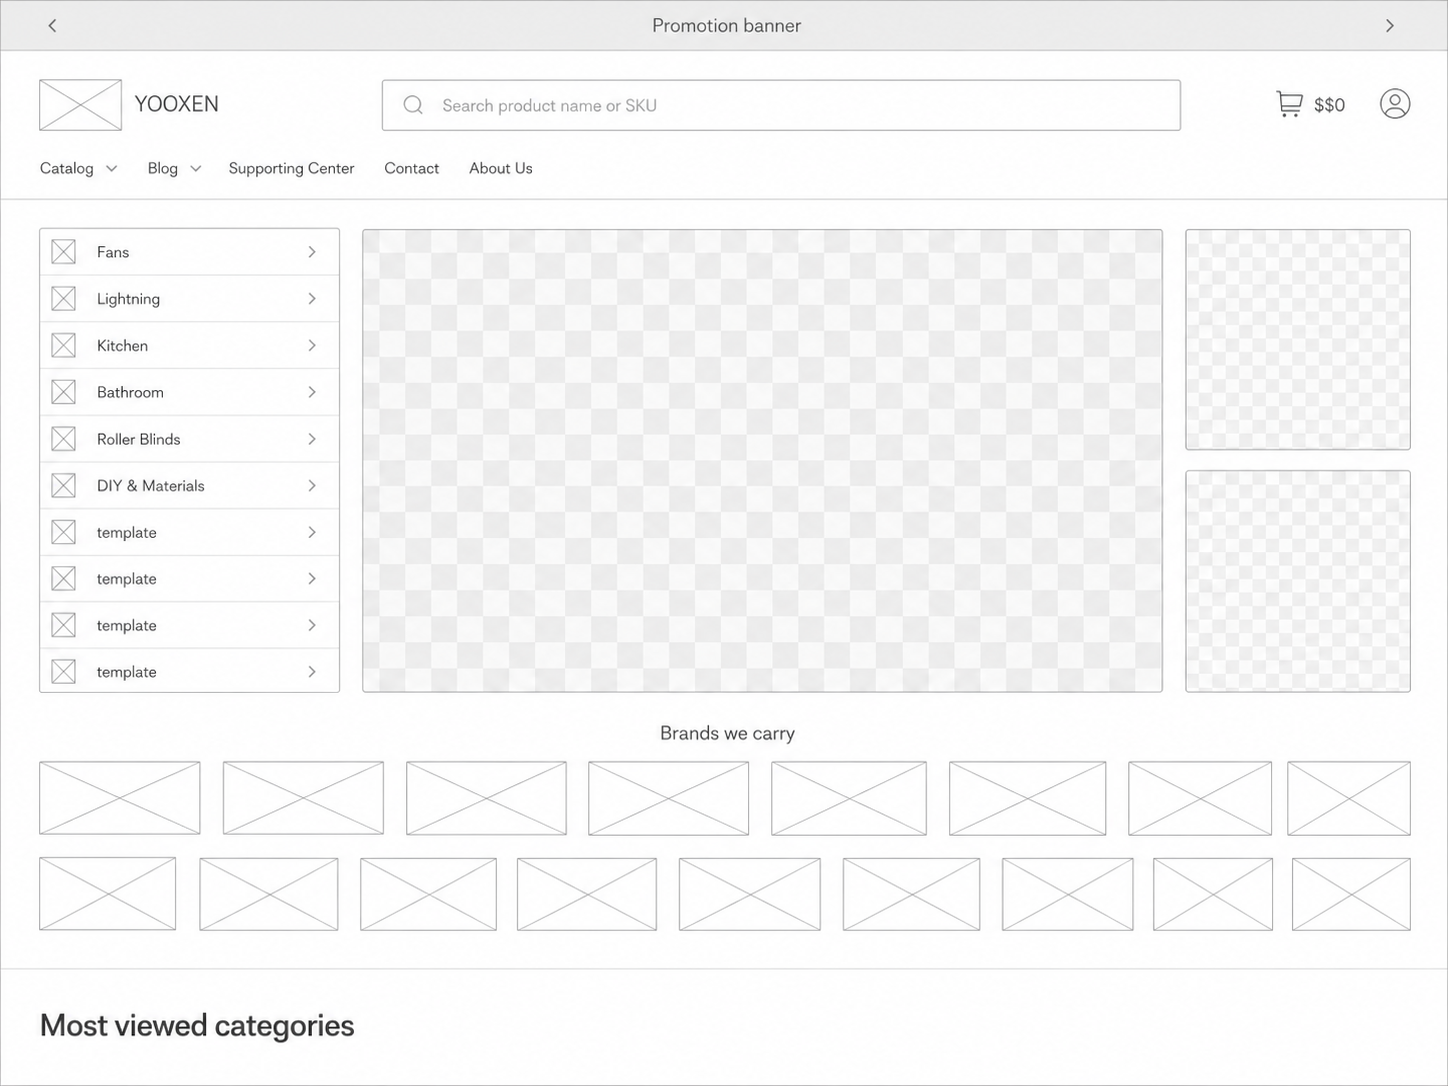The height and width of the screenshot is (1086, 1448).
Task: Open the shopping cart icon
Action: coord(1289,104)
